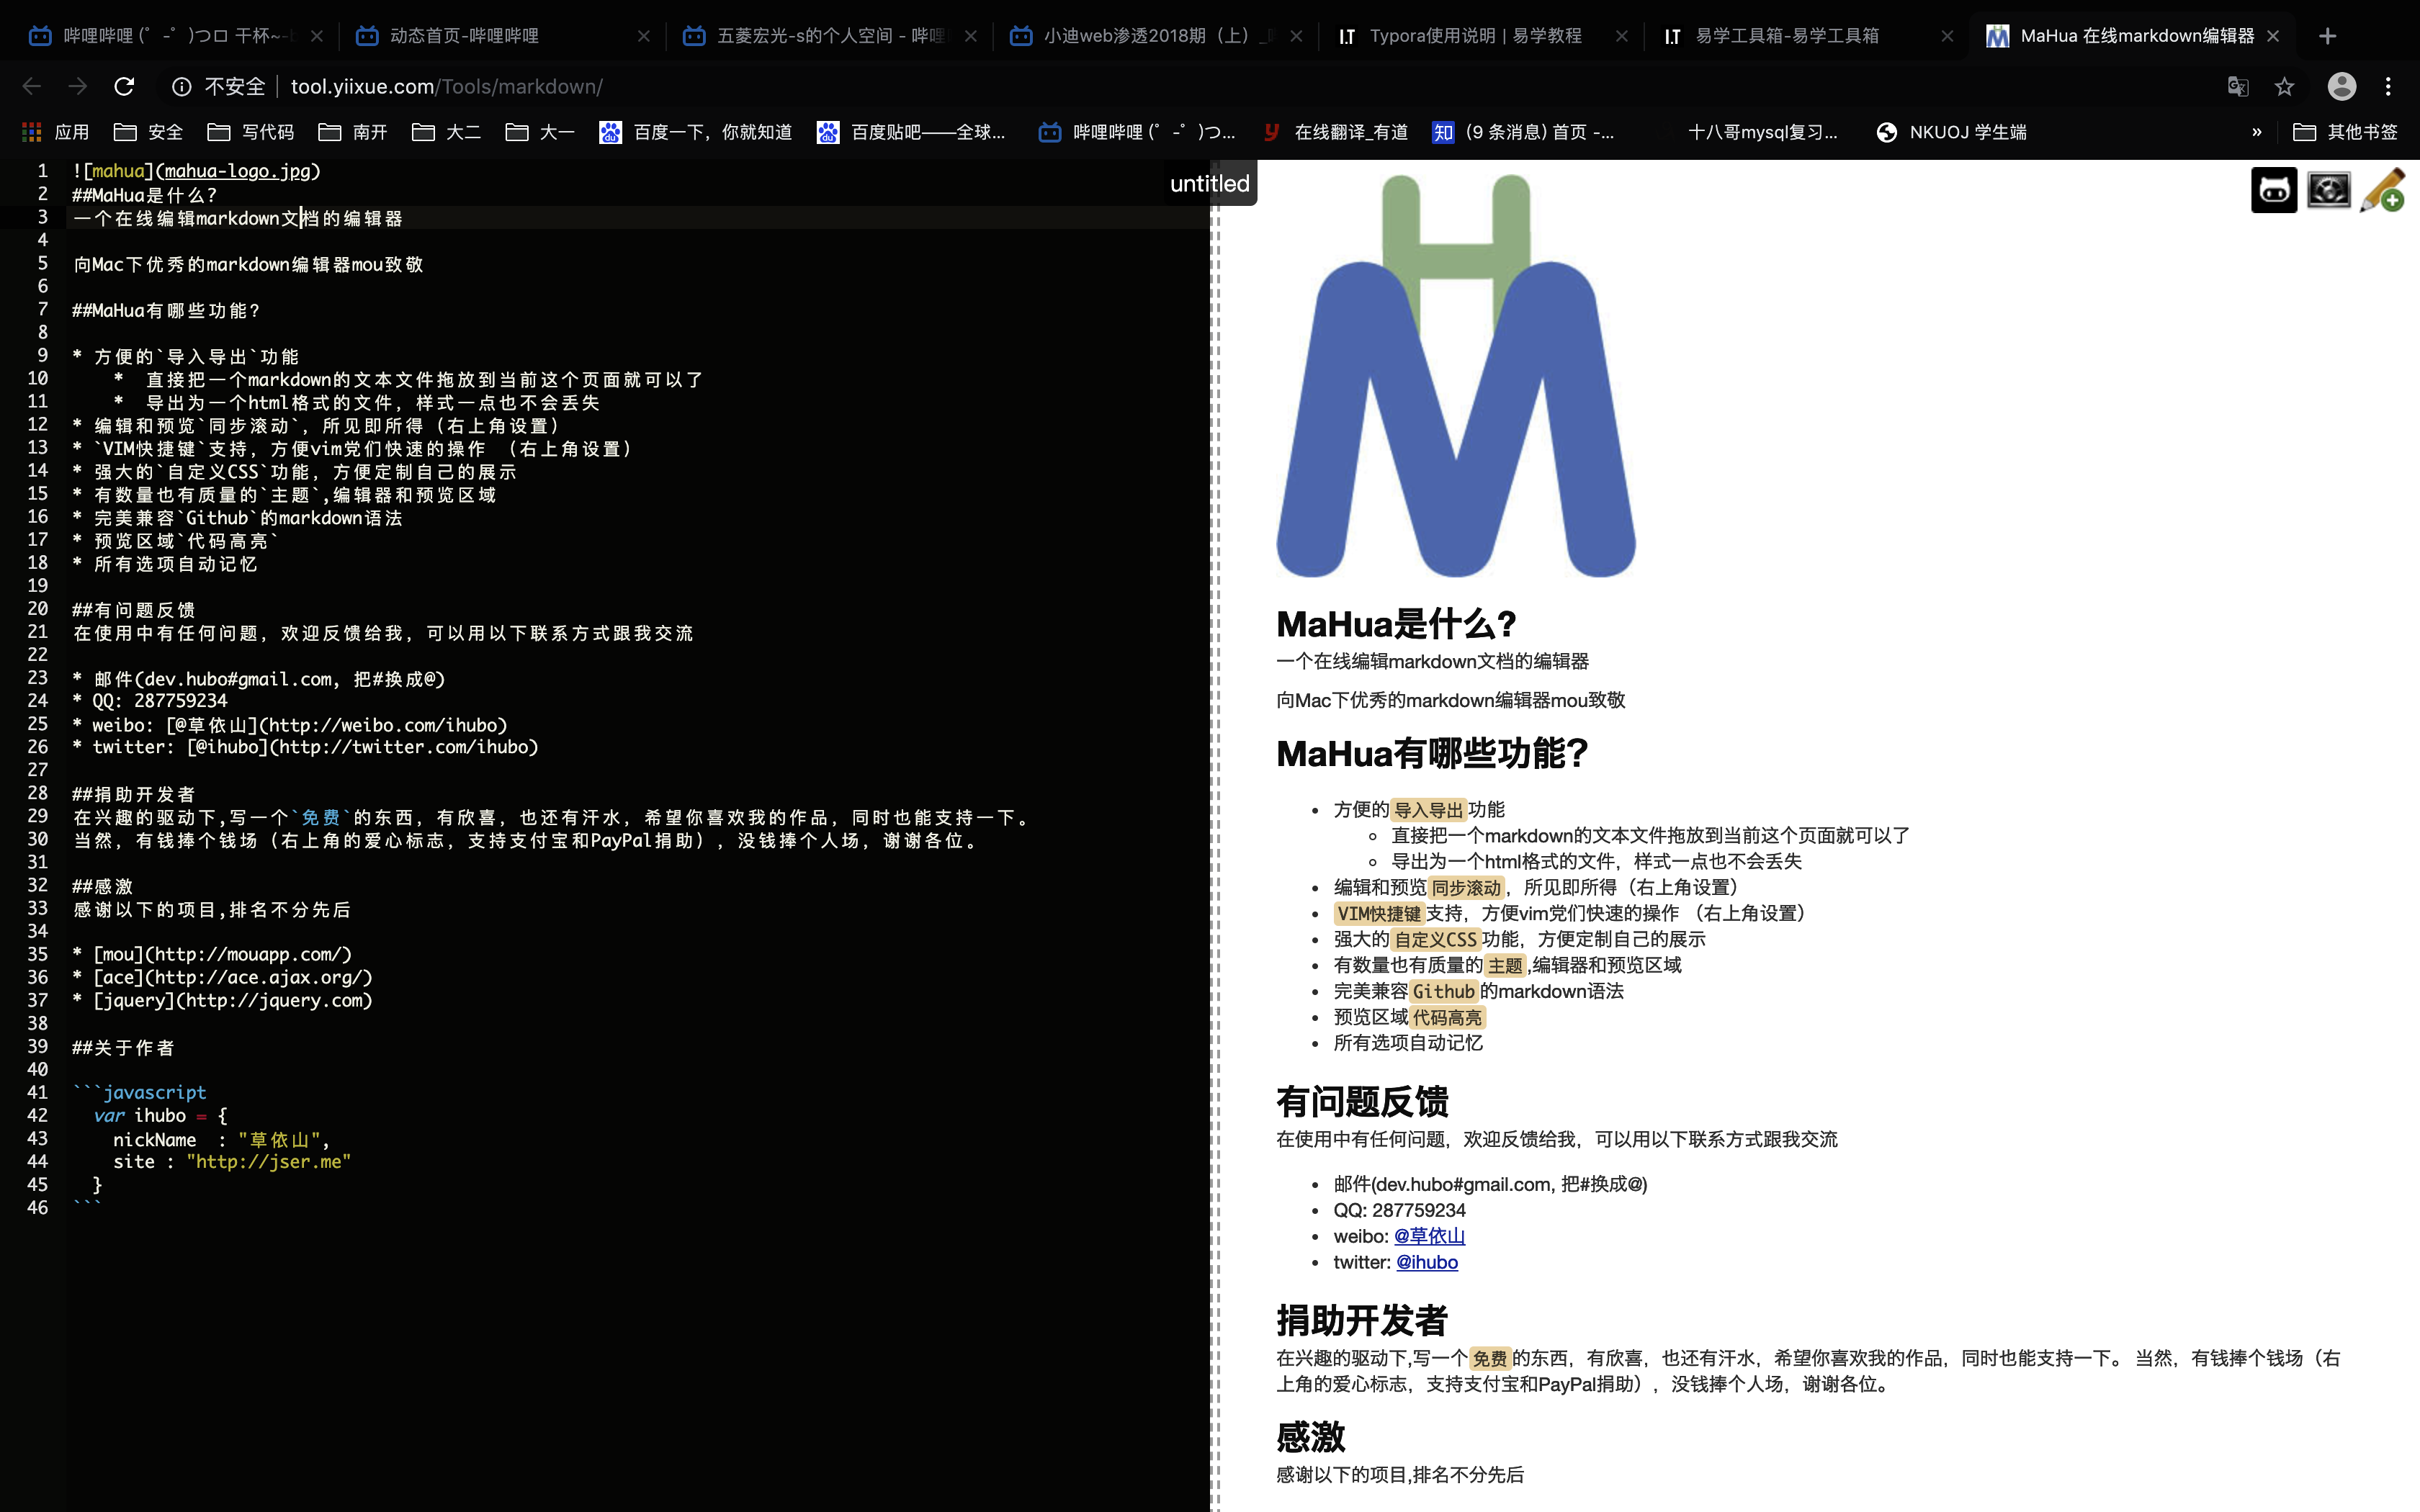Click line number 46 in the gutter
This screenshot has height=1512, width=2420.
pyautogui.click(x=37, y=1208)
